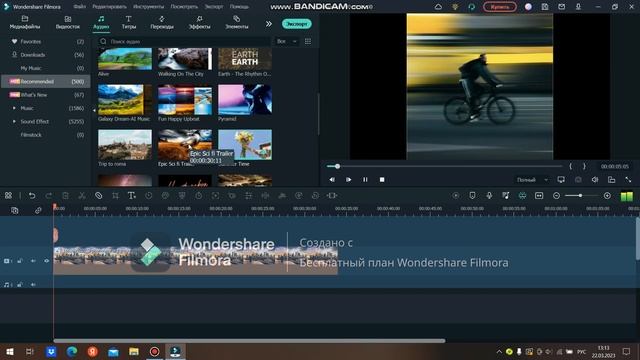Click the preview playback progress slider
The width and height of the screenshot is (640, 360).
(444, 166)
